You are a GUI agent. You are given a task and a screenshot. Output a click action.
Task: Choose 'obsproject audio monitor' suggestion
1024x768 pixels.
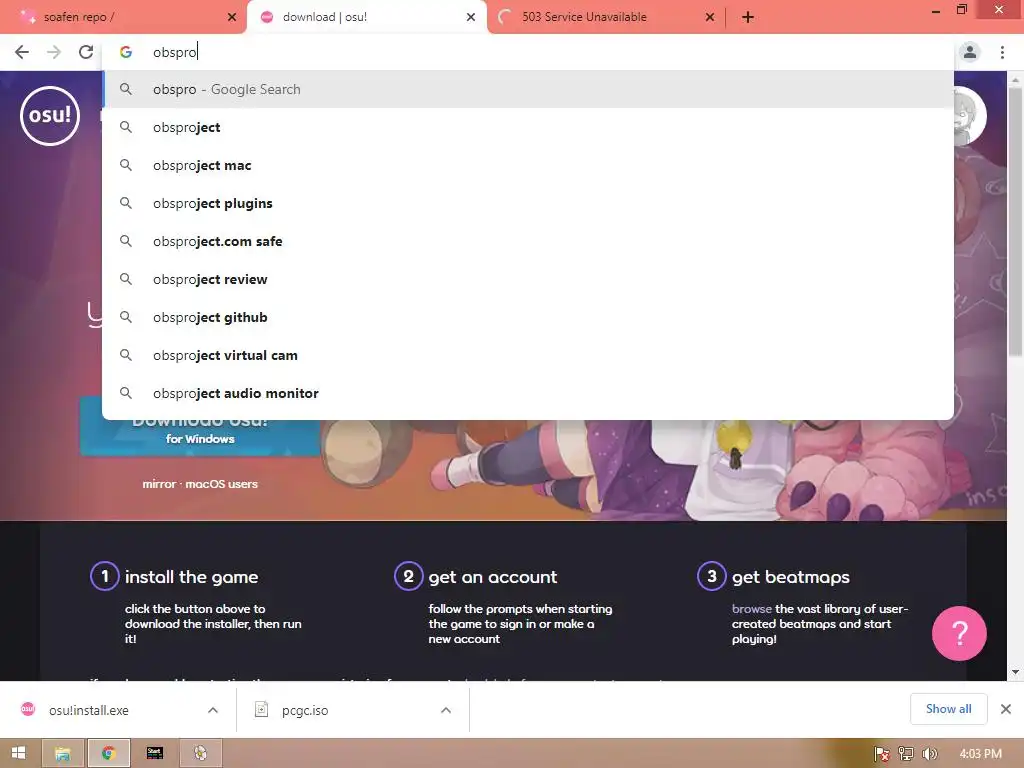528,392
